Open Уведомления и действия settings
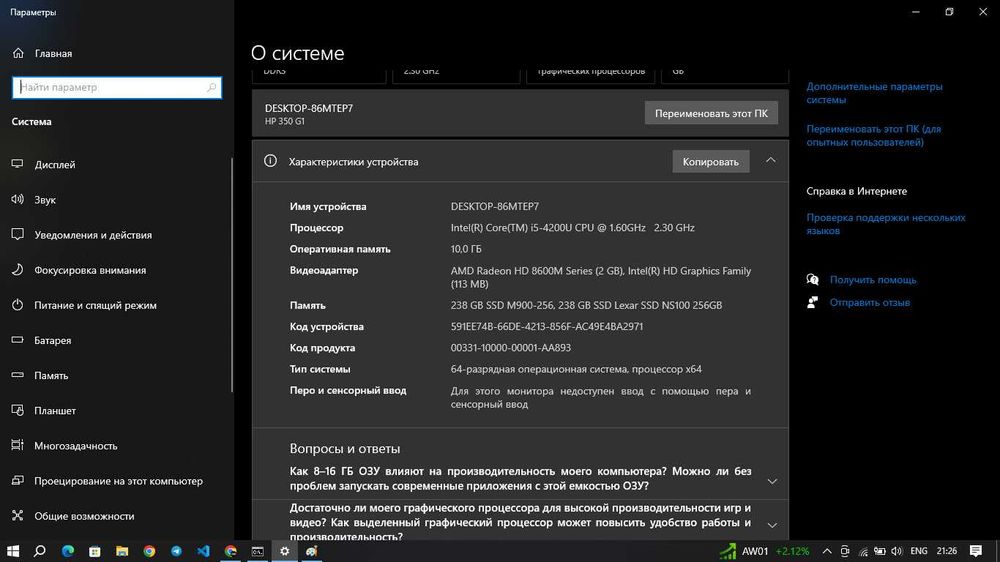 (x=92, y=235)
